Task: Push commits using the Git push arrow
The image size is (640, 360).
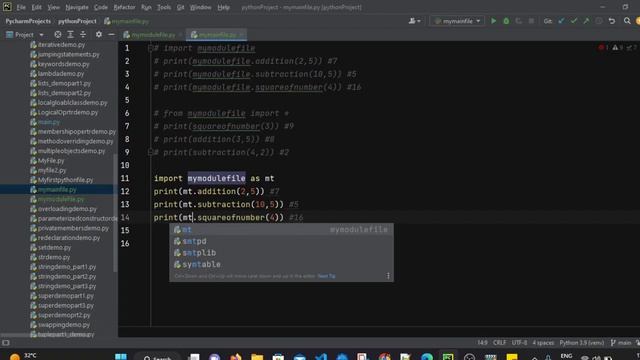Action: [x=586, y=21]
